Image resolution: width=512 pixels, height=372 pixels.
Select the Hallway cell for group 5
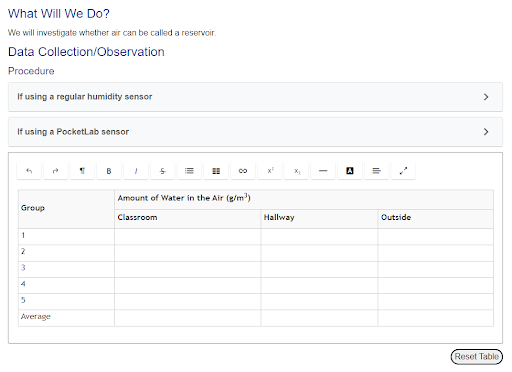[319, 301]
